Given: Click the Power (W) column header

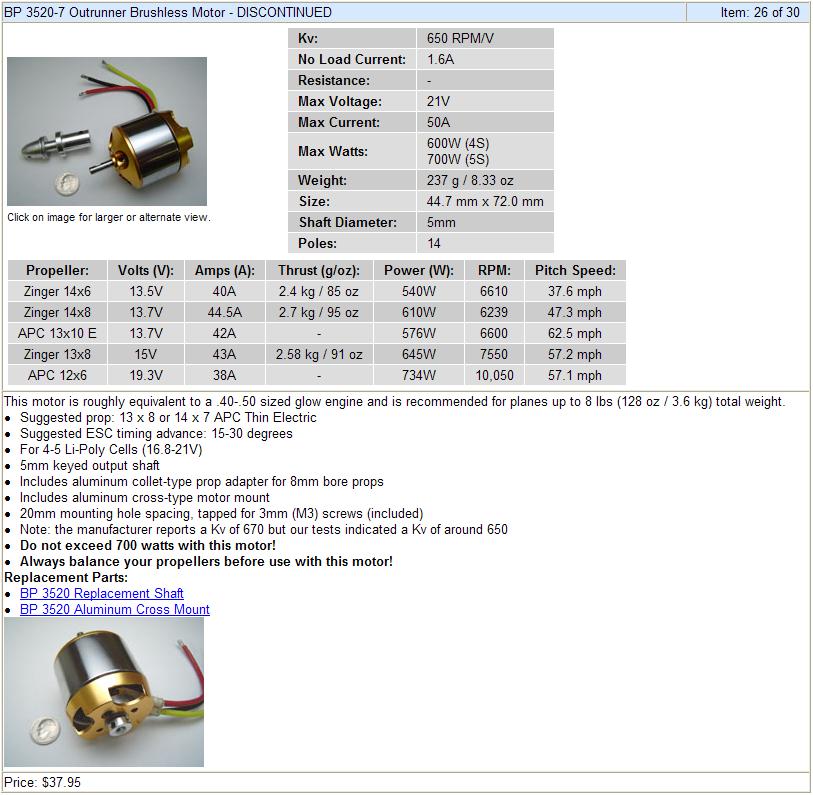Looking at the screenshot, I should [419, 271].
